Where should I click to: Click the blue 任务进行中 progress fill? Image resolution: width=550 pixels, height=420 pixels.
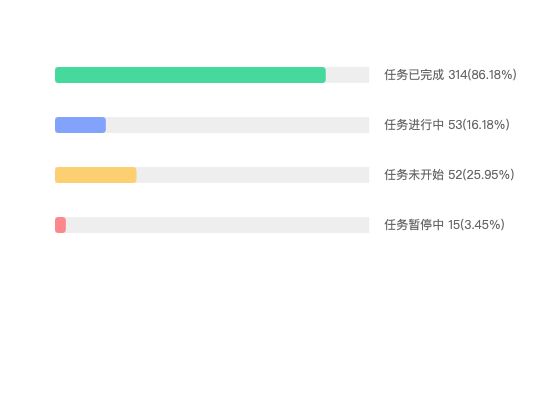click(80, 125)
